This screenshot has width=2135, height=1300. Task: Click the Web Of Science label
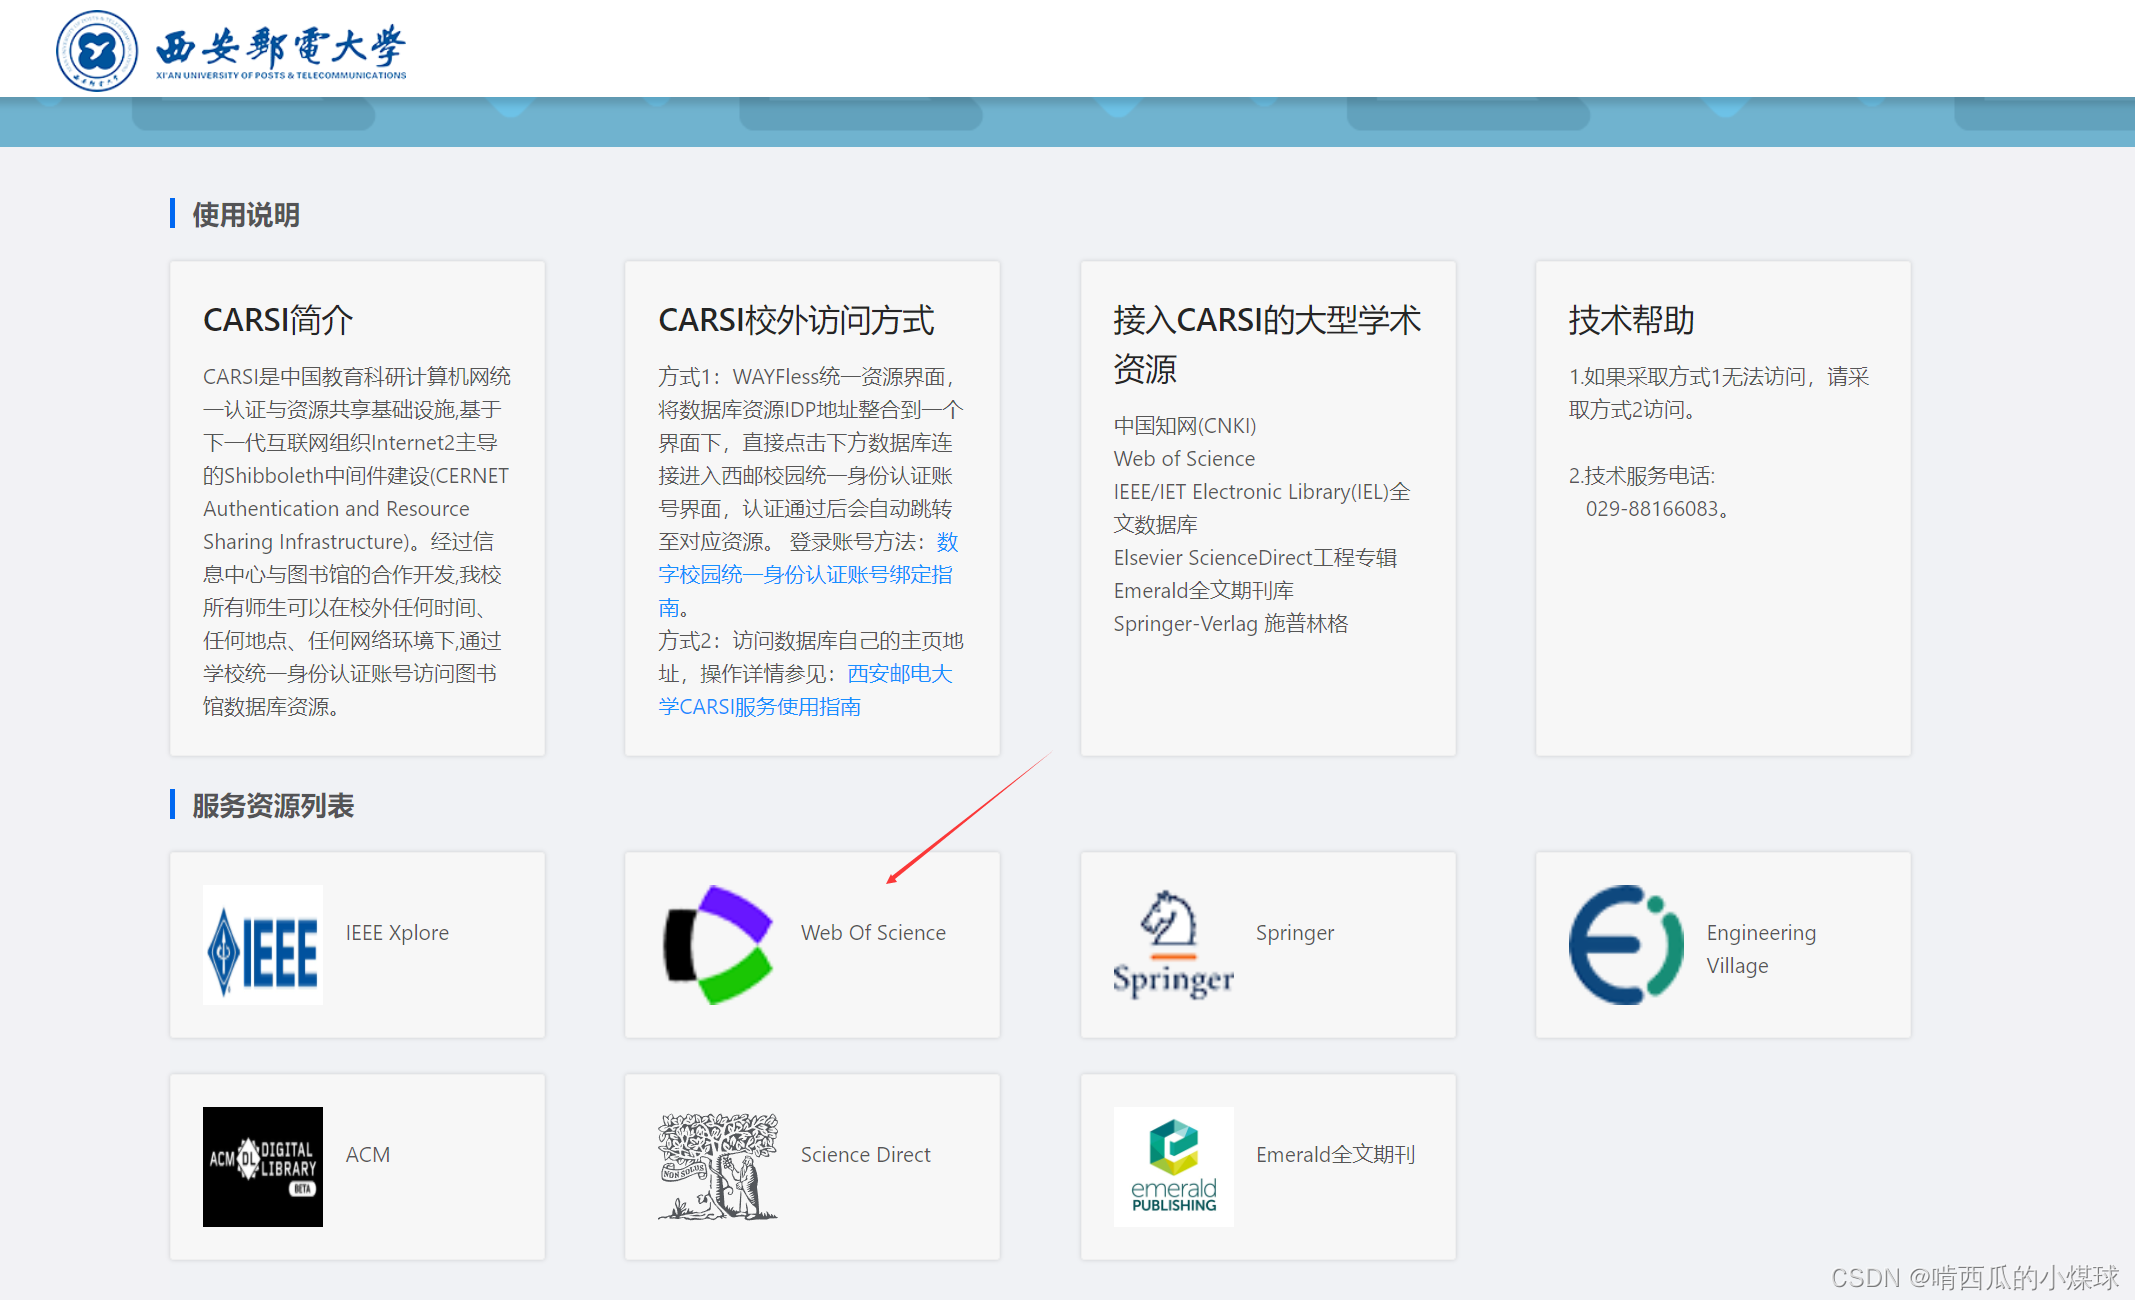point(873,933)
